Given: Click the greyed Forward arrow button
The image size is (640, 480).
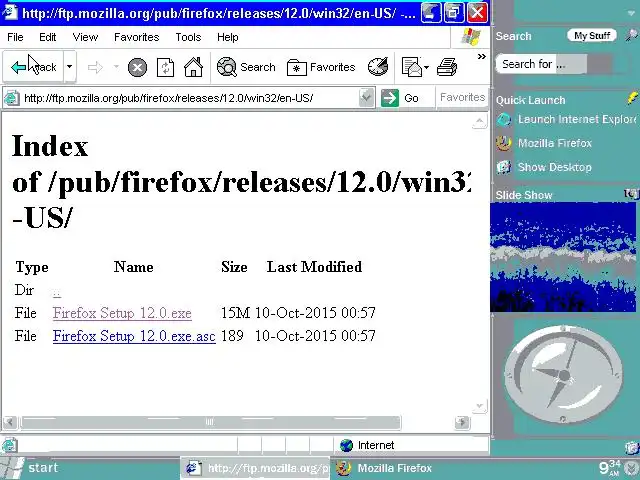Looking at the screenshot, I should 96,67.
